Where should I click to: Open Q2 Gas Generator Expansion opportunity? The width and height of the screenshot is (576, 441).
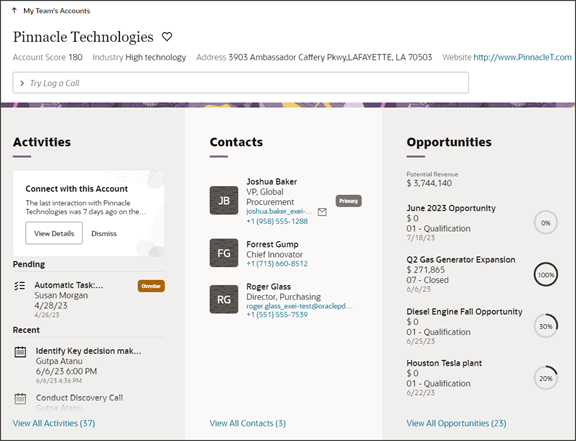point(461,259)
